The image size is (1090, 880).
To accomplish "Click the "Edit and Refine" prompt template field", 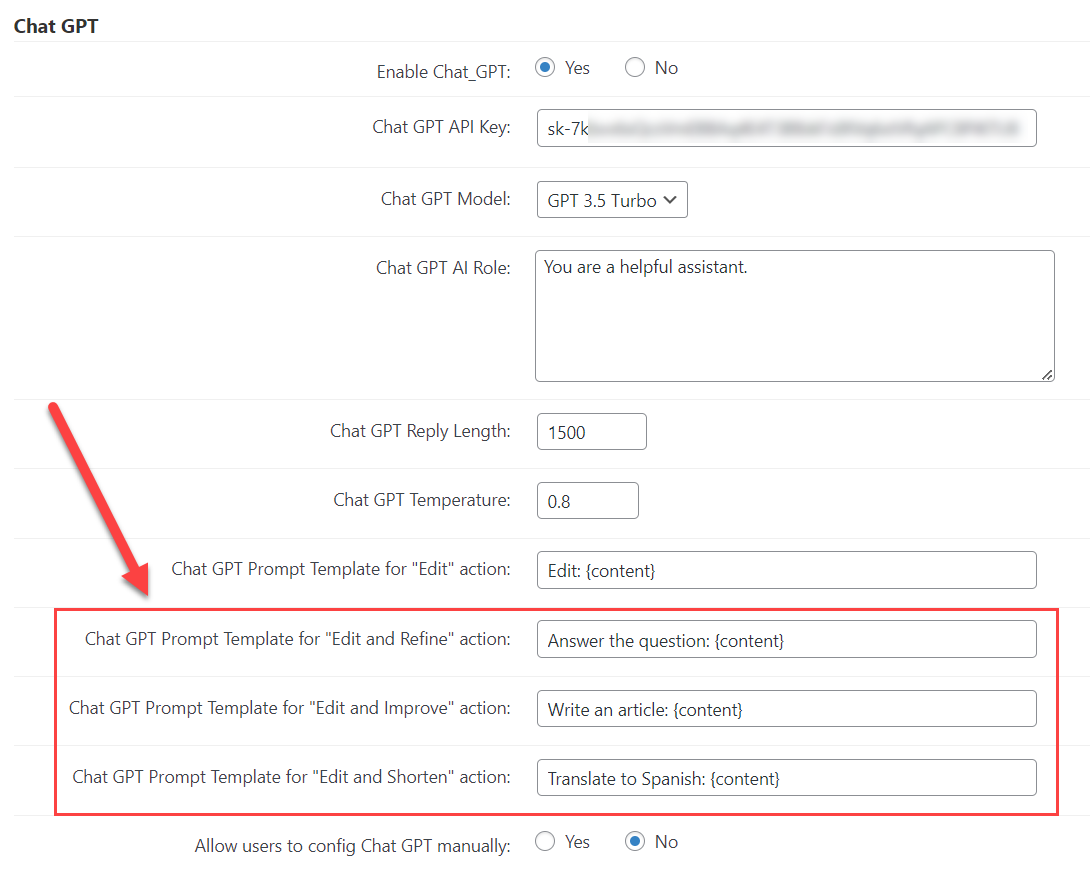I will [786, 639].
